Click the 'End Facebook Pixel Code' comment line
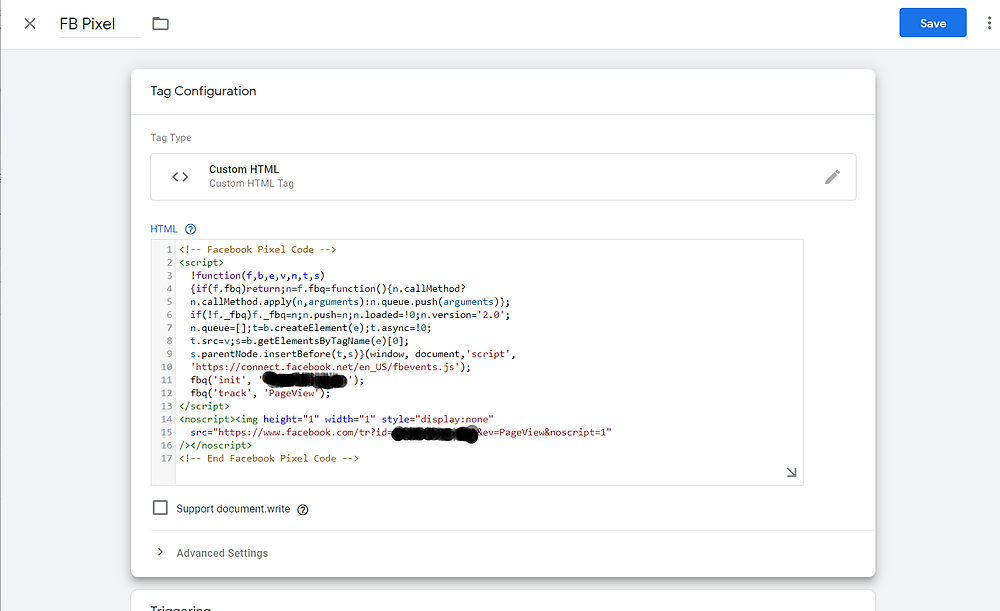1000x611 pixels. (x=268, y=458)
